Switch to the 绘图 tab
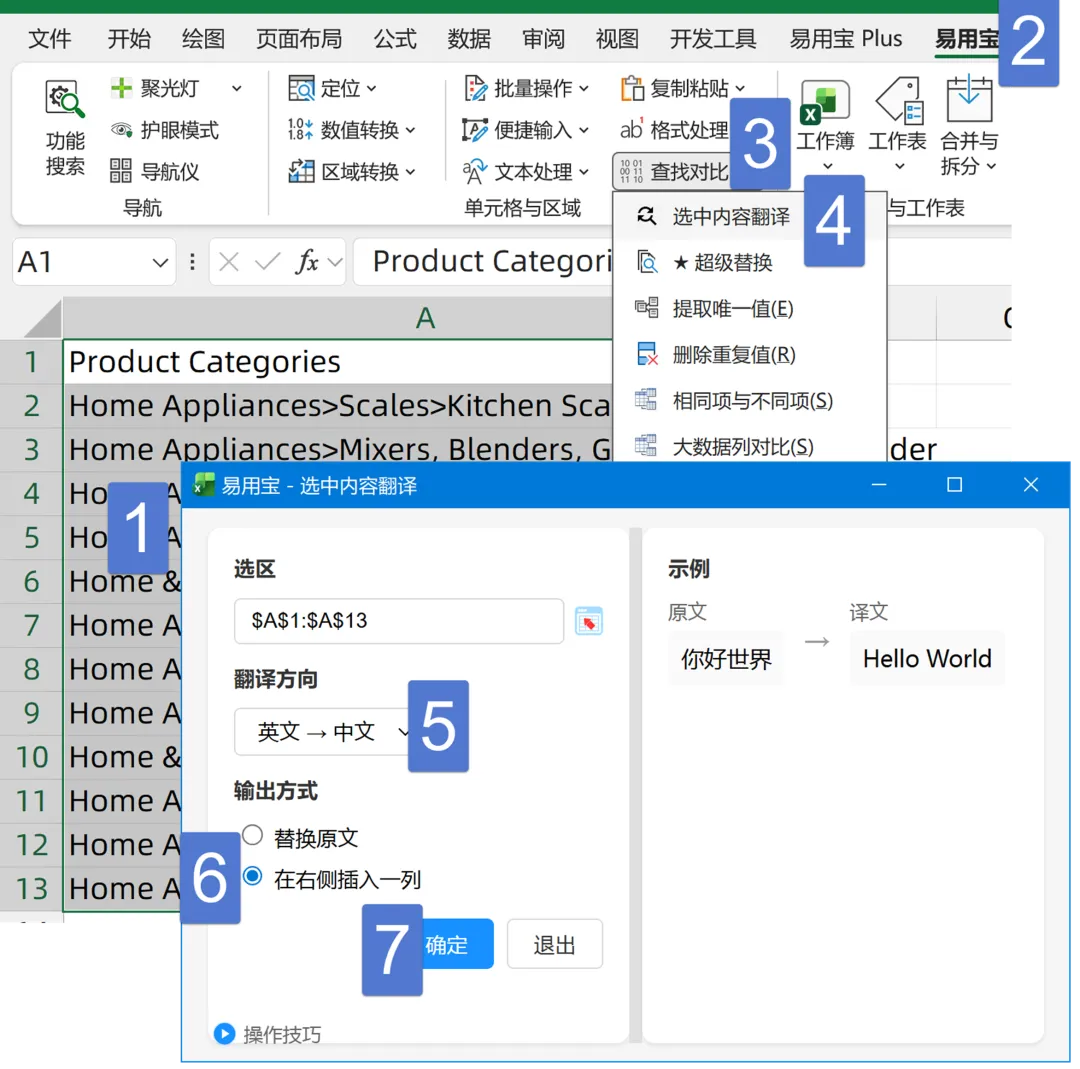 pyautogui.click(x=203, y=39)
